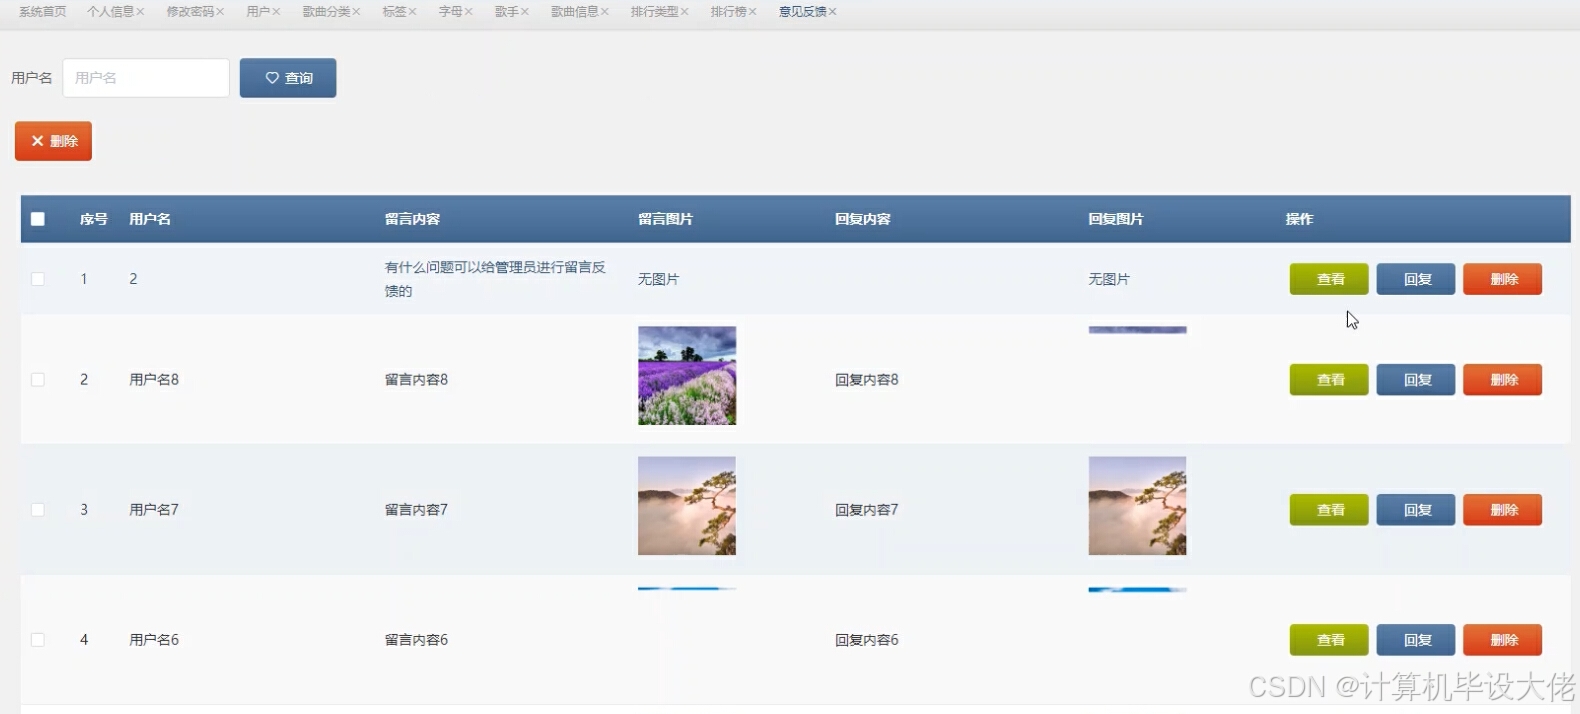Check the checkbox for 用户名6 row

[x=38, y=640]
